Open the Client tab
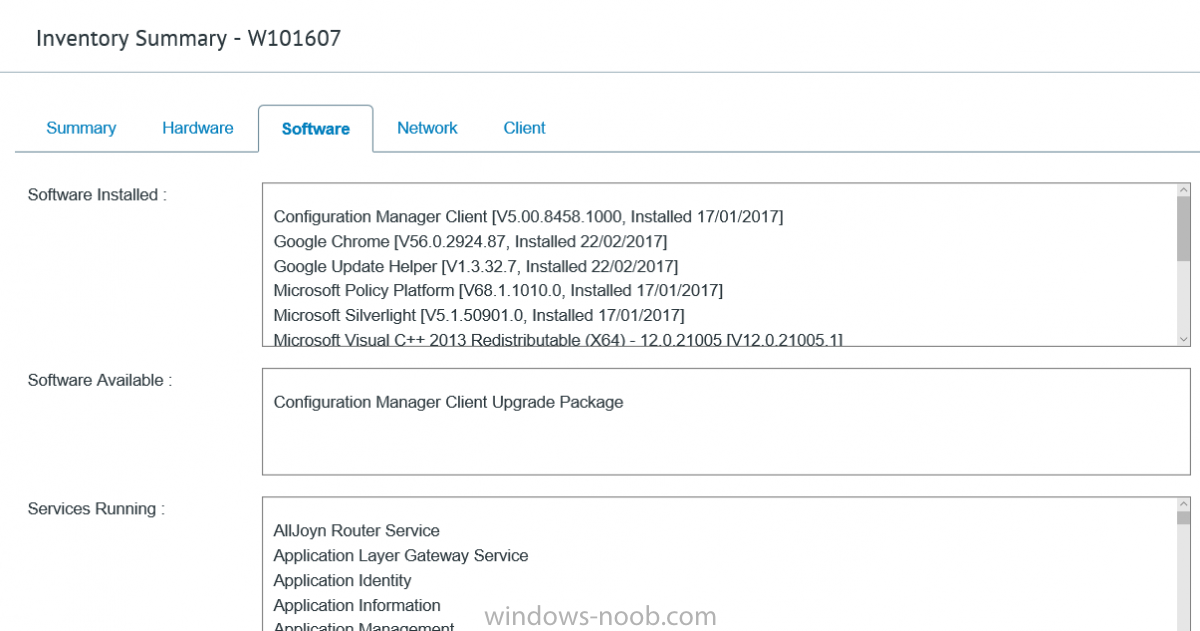The width and height of the screenshot is (1200, 631). pyautogui.click(x=525, y=128)
